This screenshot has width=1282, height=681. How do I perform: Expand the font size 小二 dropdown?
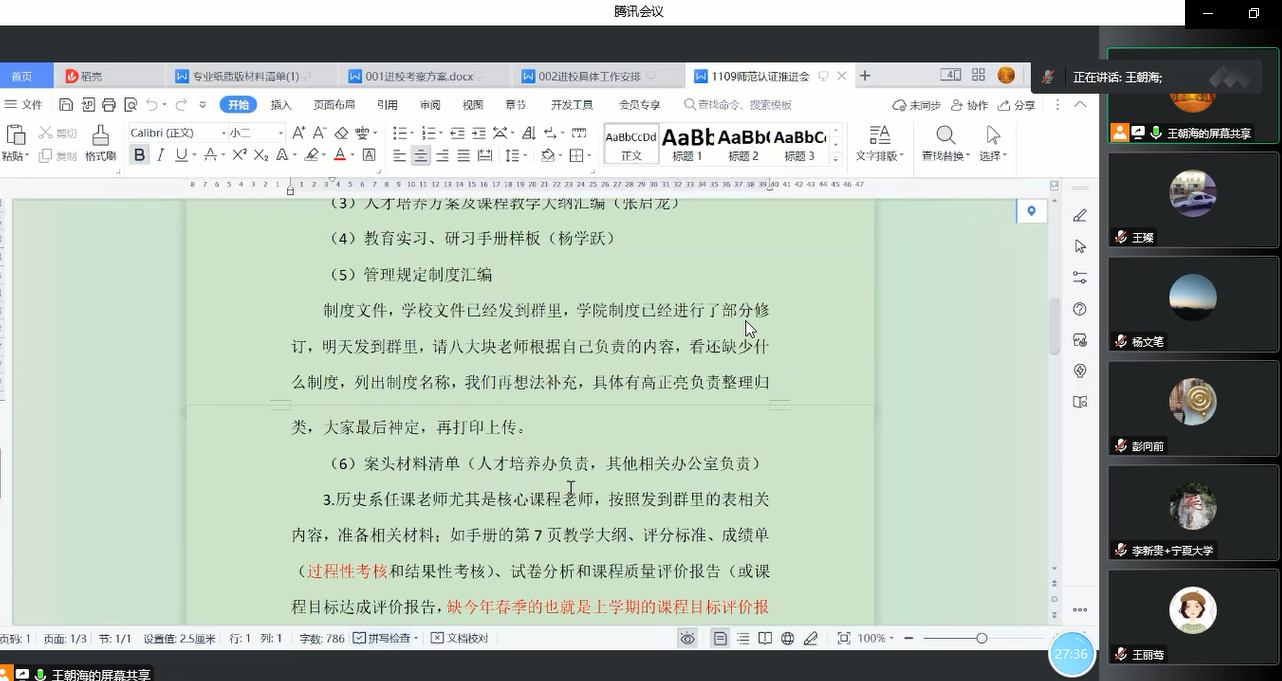point(281,133)
